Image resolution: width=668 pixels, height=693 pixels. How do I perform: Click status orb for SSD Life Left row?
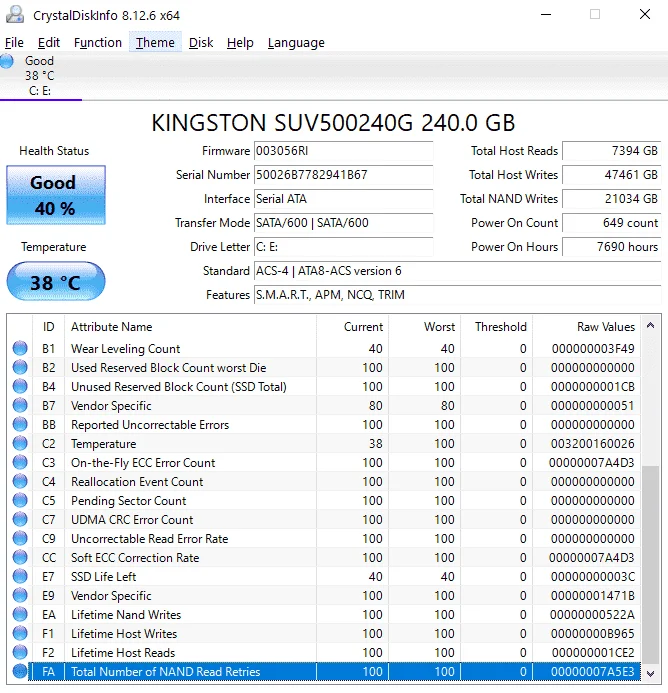(x=20, y=576)
